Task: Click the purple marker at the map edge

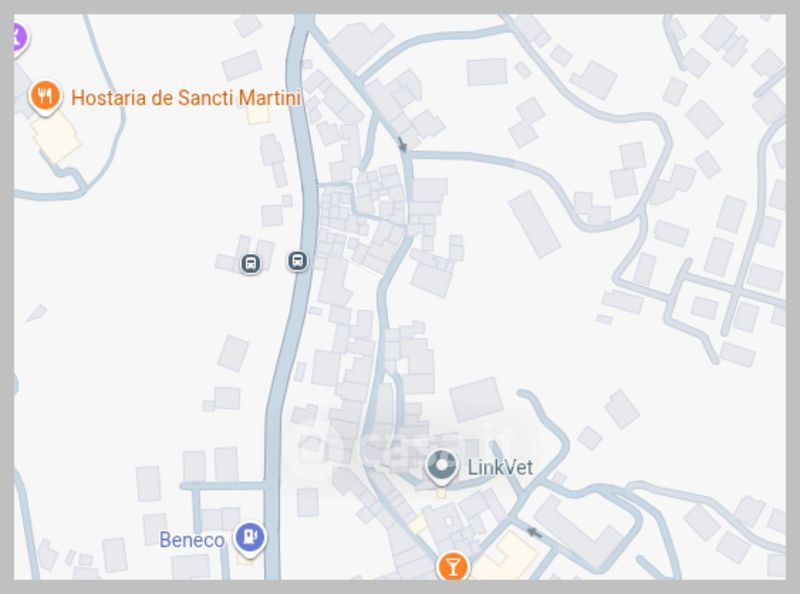Action: click(x=19, y=39)
